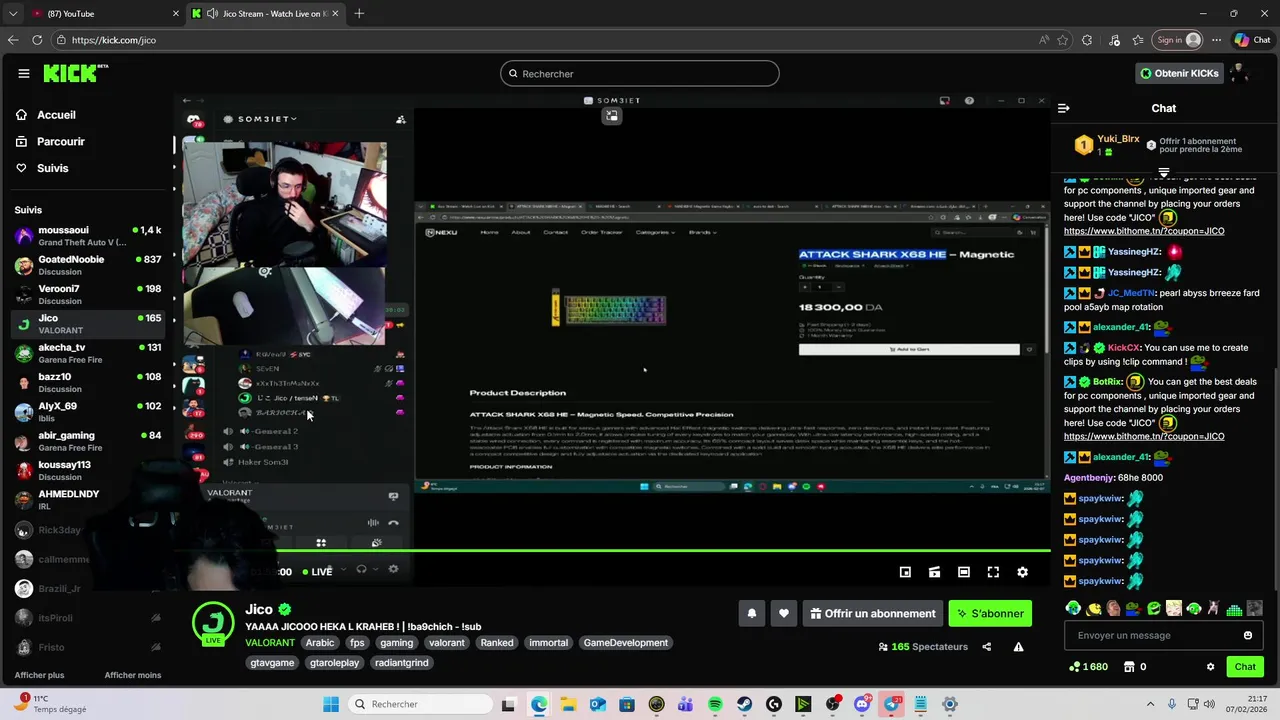The image size is (1280, 720).
Task: Open Discord from the taskbar
Action: [862, 705]
